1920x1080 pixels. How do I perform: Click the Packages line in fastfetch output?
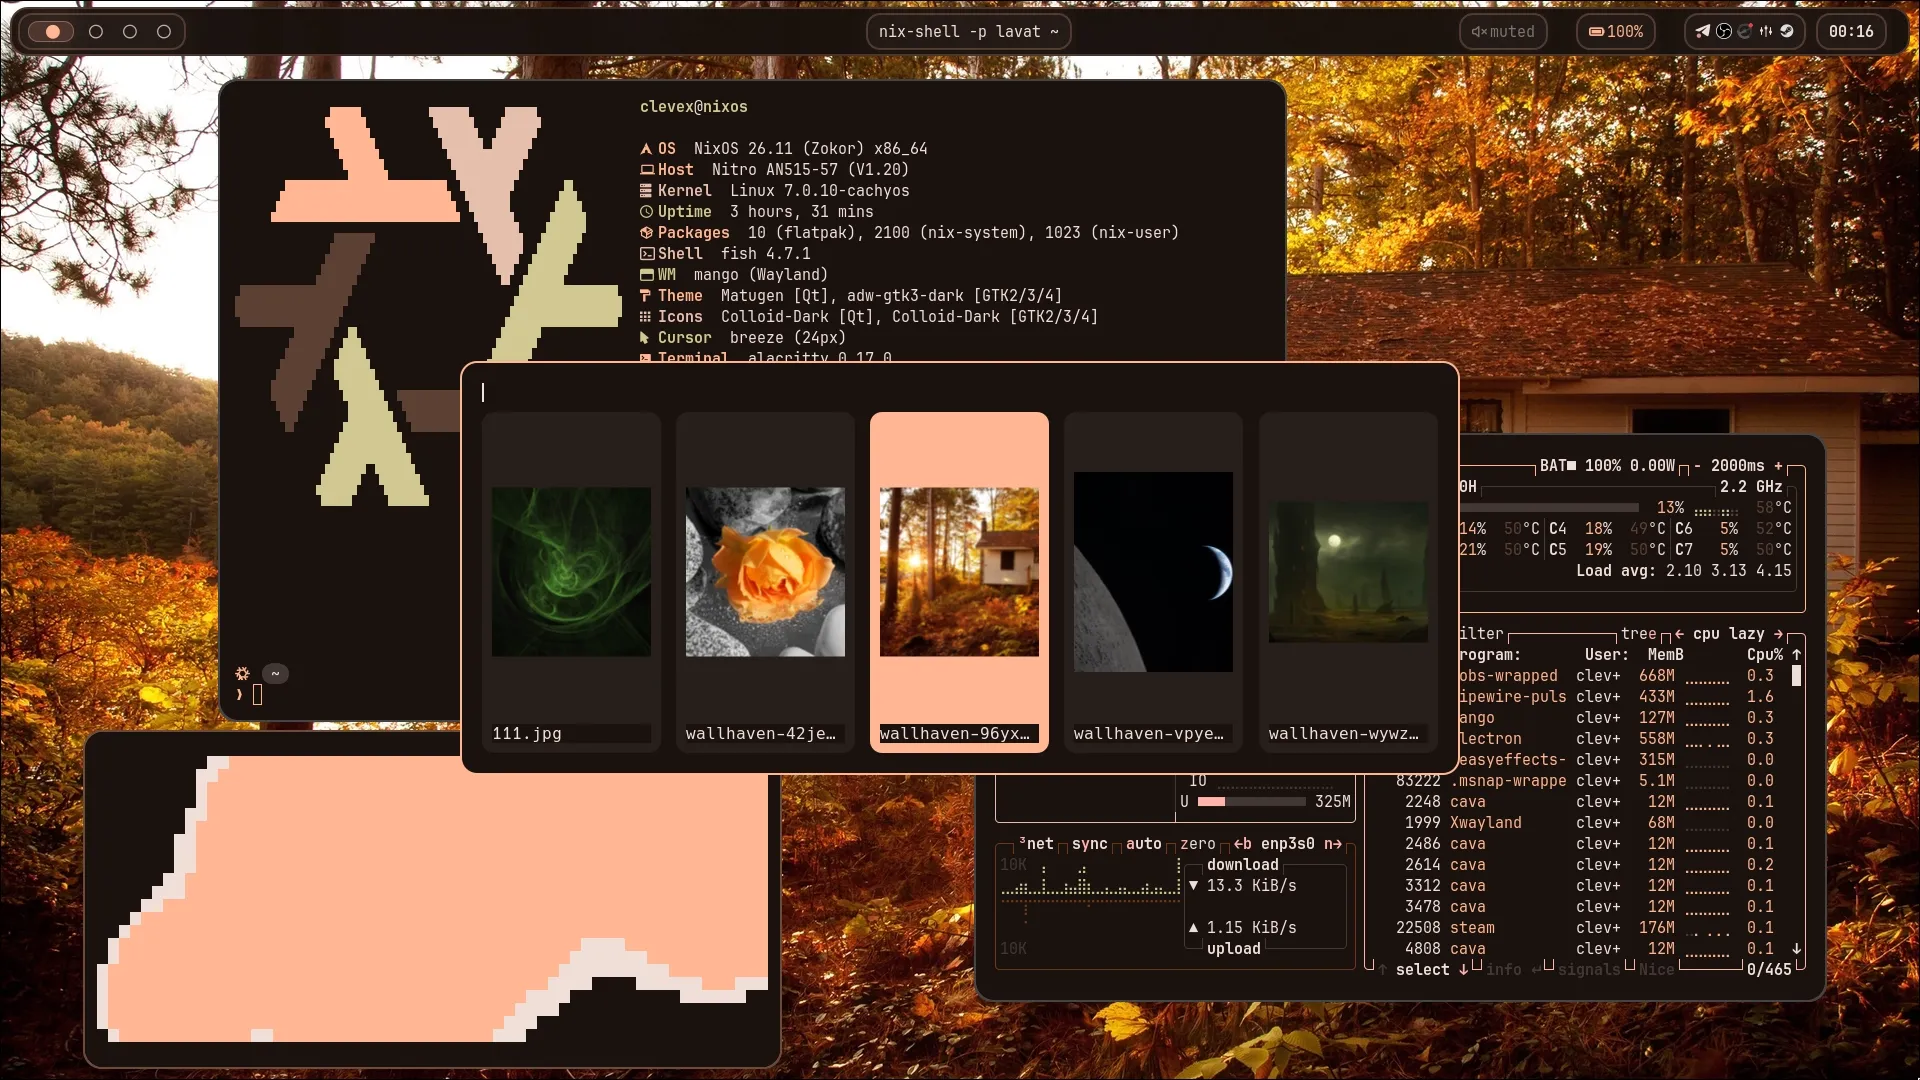909,233
